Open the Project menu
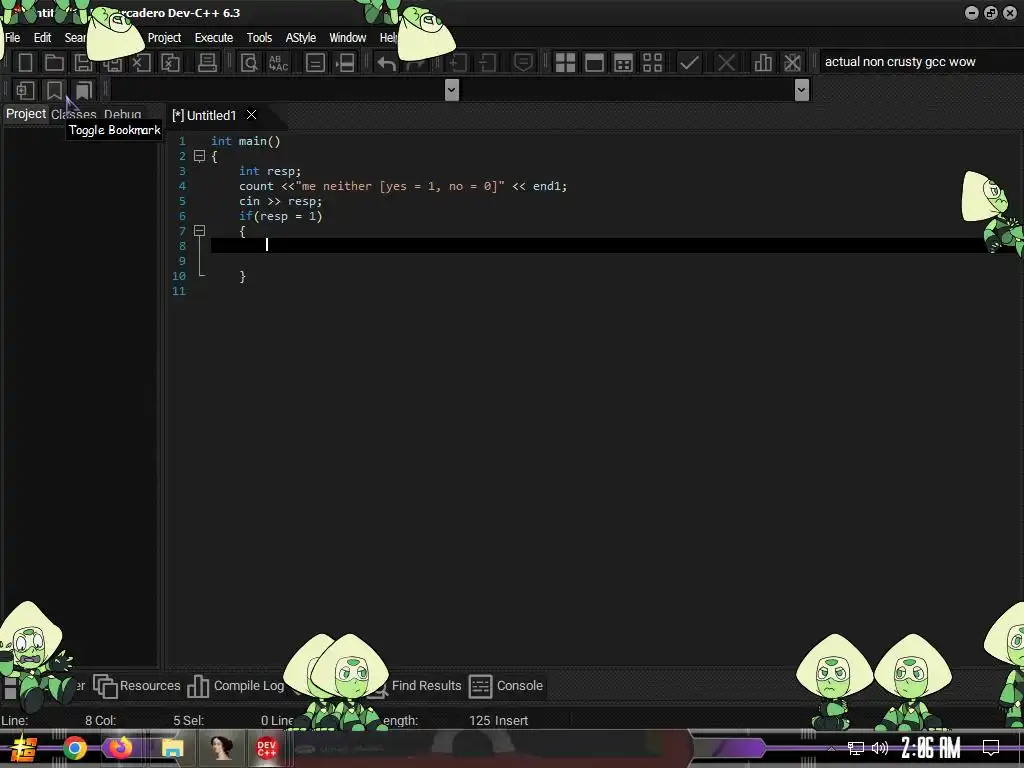Viewport: 1024px width, 768px height. point(164,38)
